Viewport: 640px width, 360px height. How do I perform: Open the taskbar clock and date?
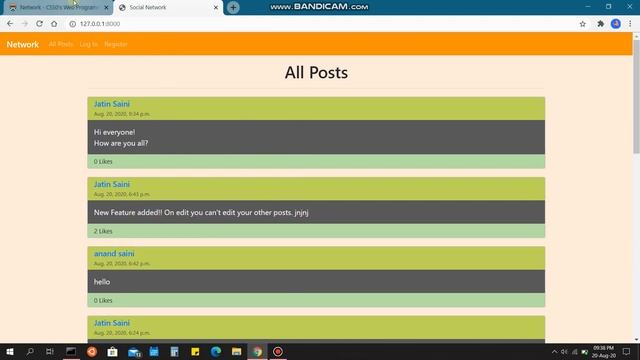(x=604, y=351)
